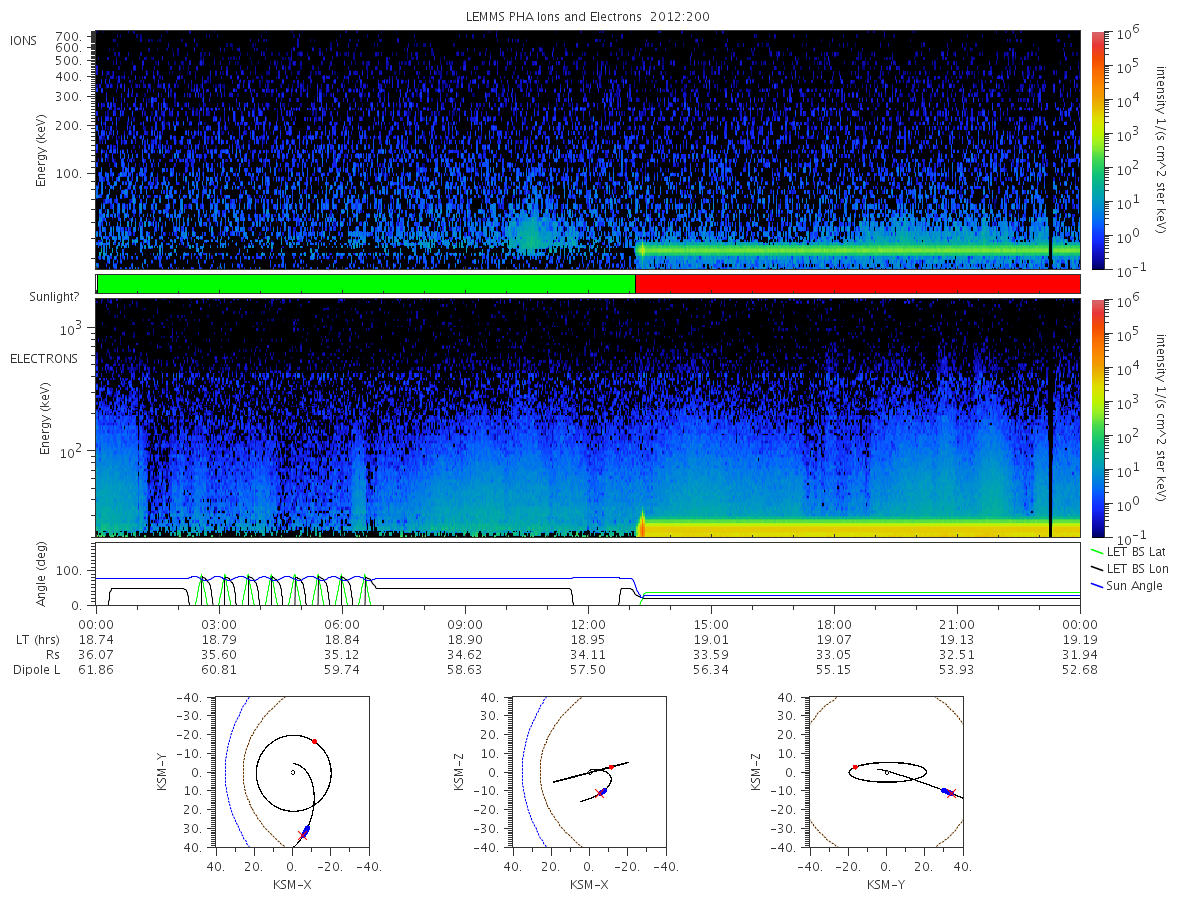Image resolution: width=1200 pixels, height=900 pixels.
Task: Click the green segment of Sunlight bar
Action: click(366, 284)
